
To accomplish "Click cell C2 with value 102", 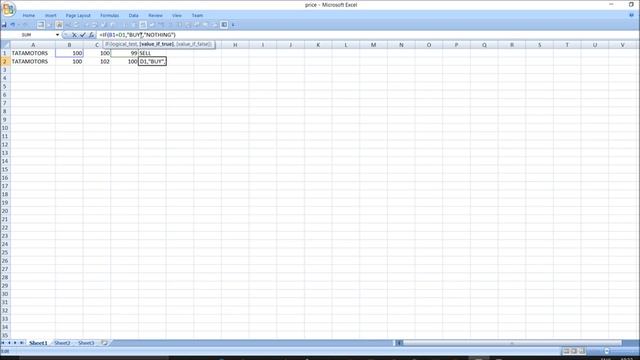I will tap(97, 61).
